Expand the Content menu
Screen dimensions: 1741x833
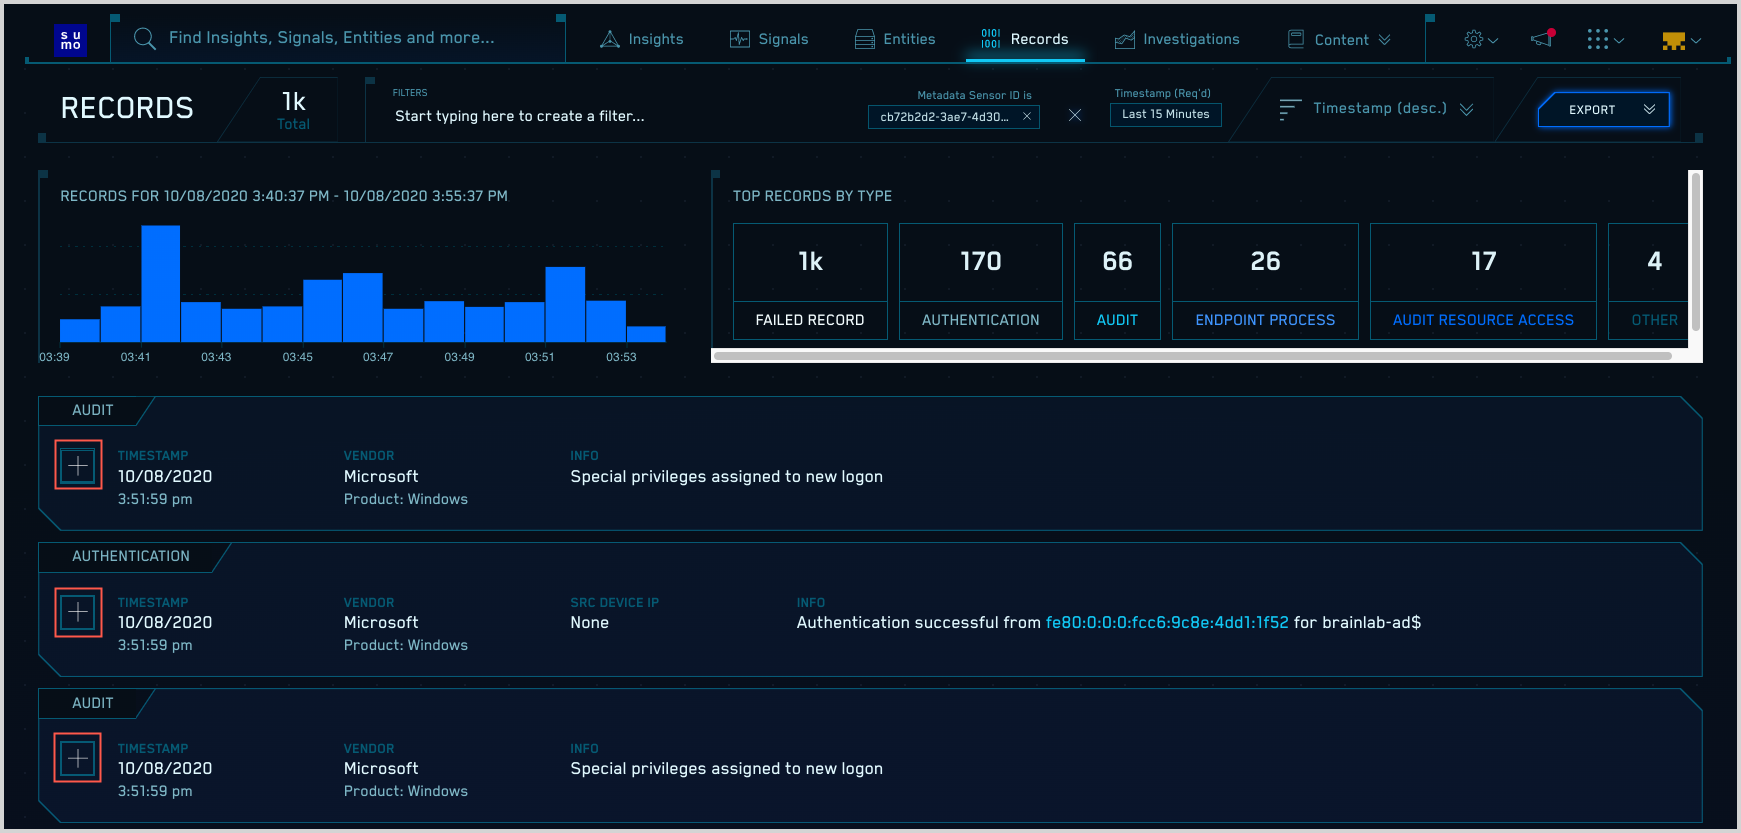point(1339,39)
